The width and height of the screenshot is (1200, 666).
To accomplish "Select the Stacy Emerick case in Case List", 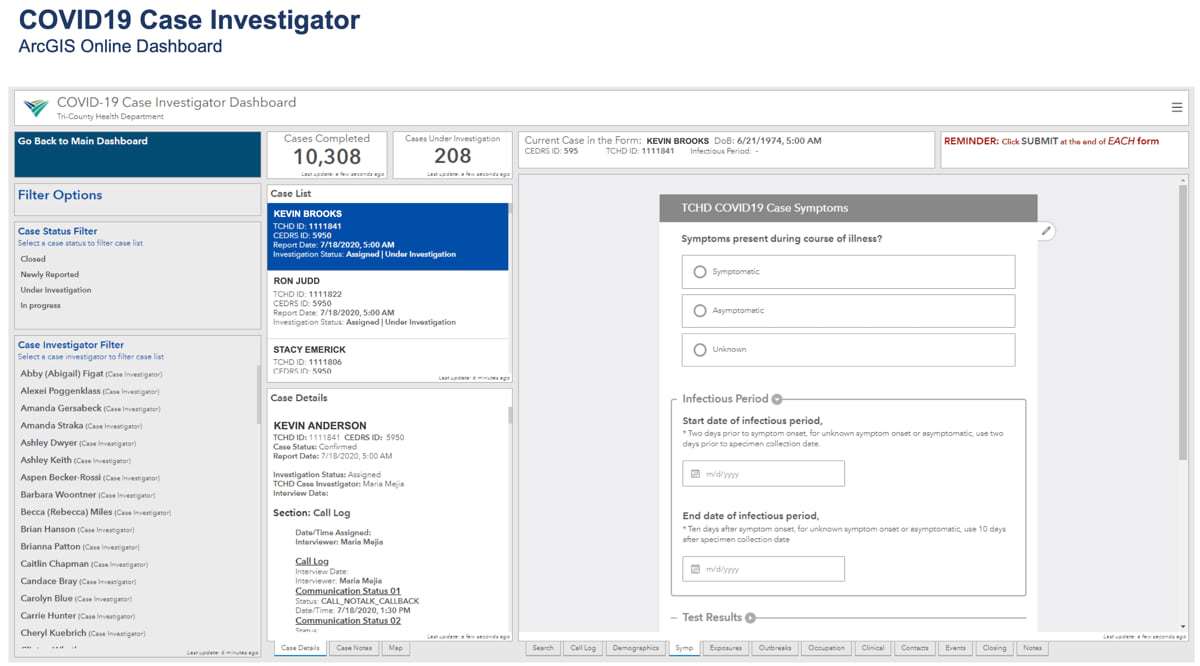I will [x=388, y=360].
